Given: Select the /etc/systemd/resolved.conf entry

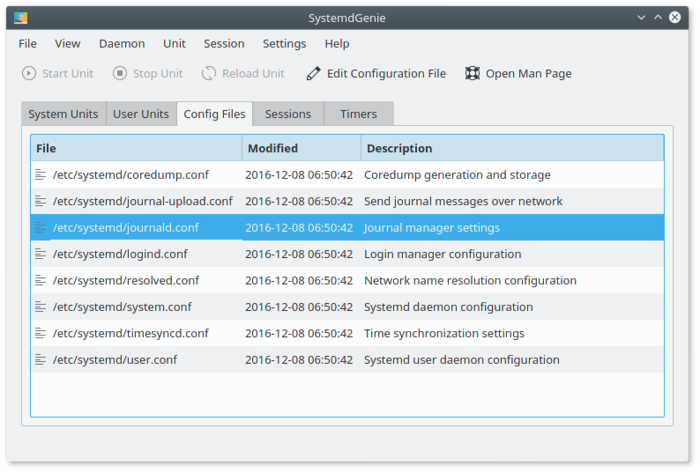Looking at the screenshot, I should click(x=126, y=281).
